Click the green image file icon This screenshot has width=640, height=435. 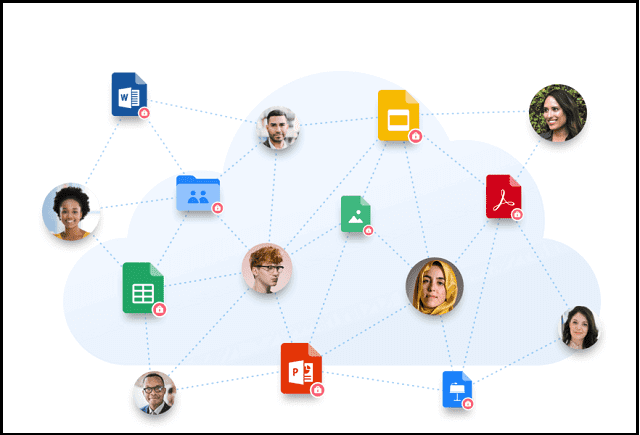pyautogui.click(x=356, y=214)
